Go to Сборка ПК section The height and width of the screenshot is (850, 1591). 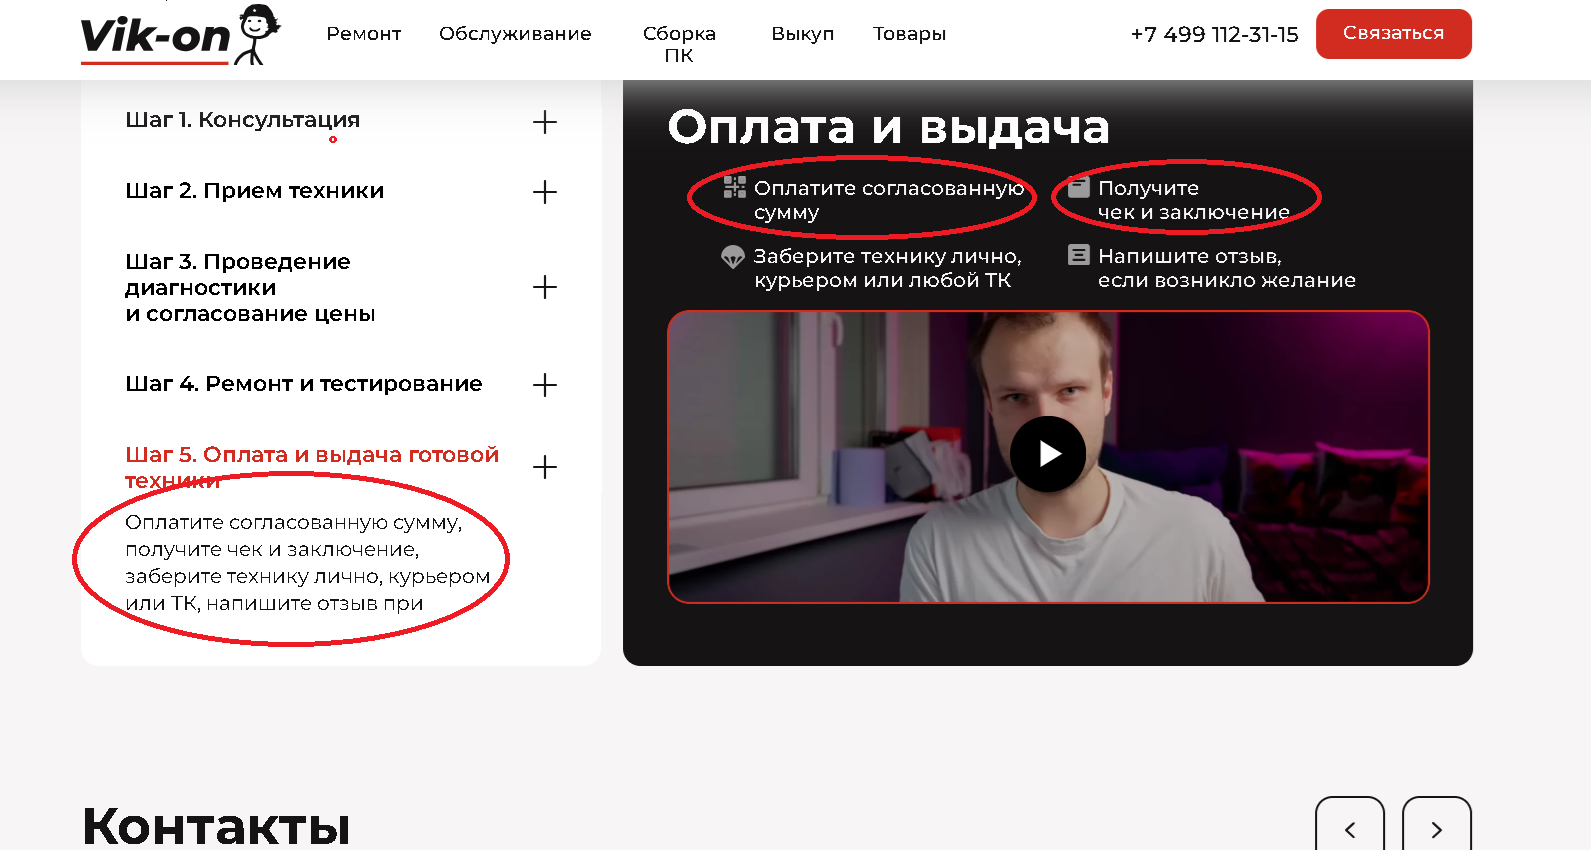pyautogui.click(x=679, y=44)
